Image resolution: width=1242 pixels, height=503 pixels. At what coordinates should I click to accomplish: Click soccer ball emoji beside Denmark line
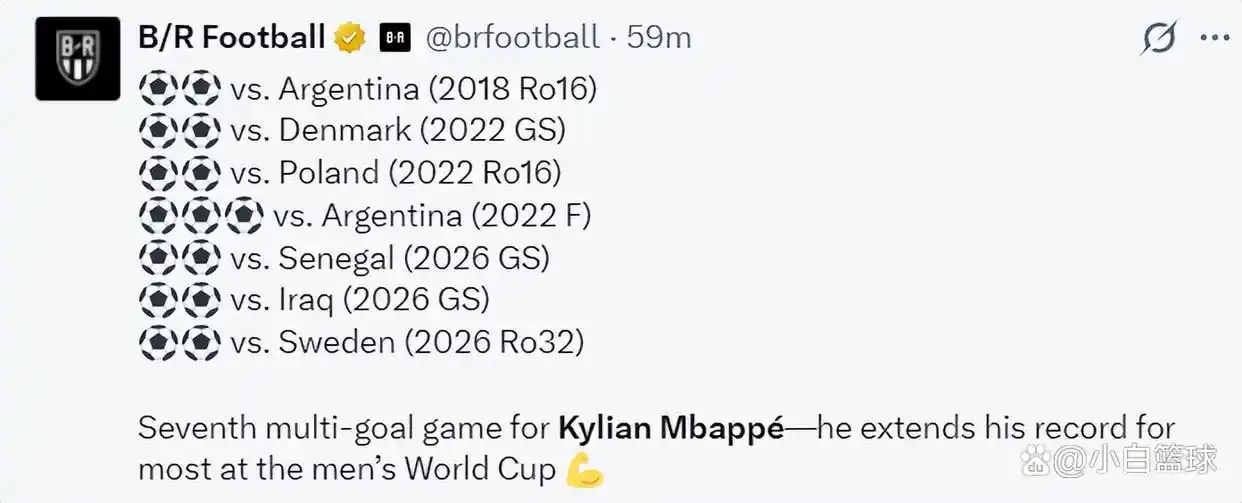coord(180,131)
